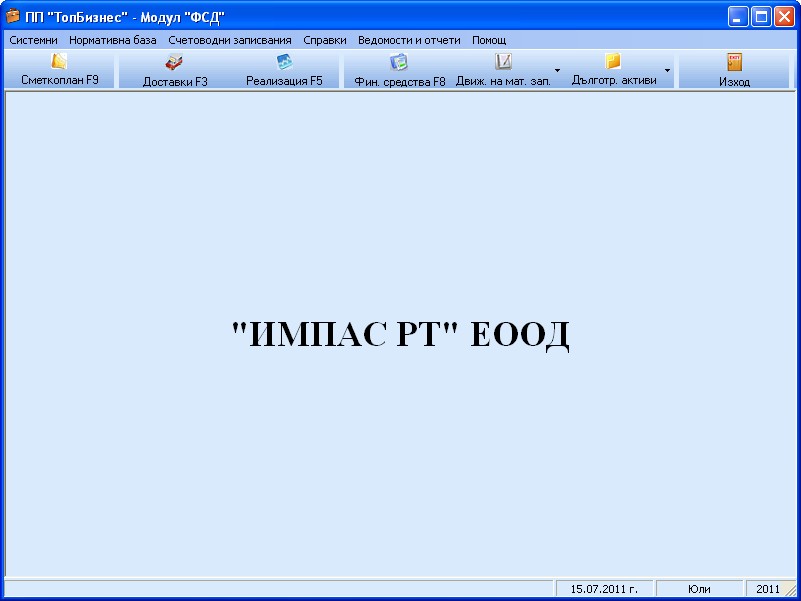Viewport: 801px width, 601px height.
Task: Close the ТопБизнес window
Action: point(784,17)
